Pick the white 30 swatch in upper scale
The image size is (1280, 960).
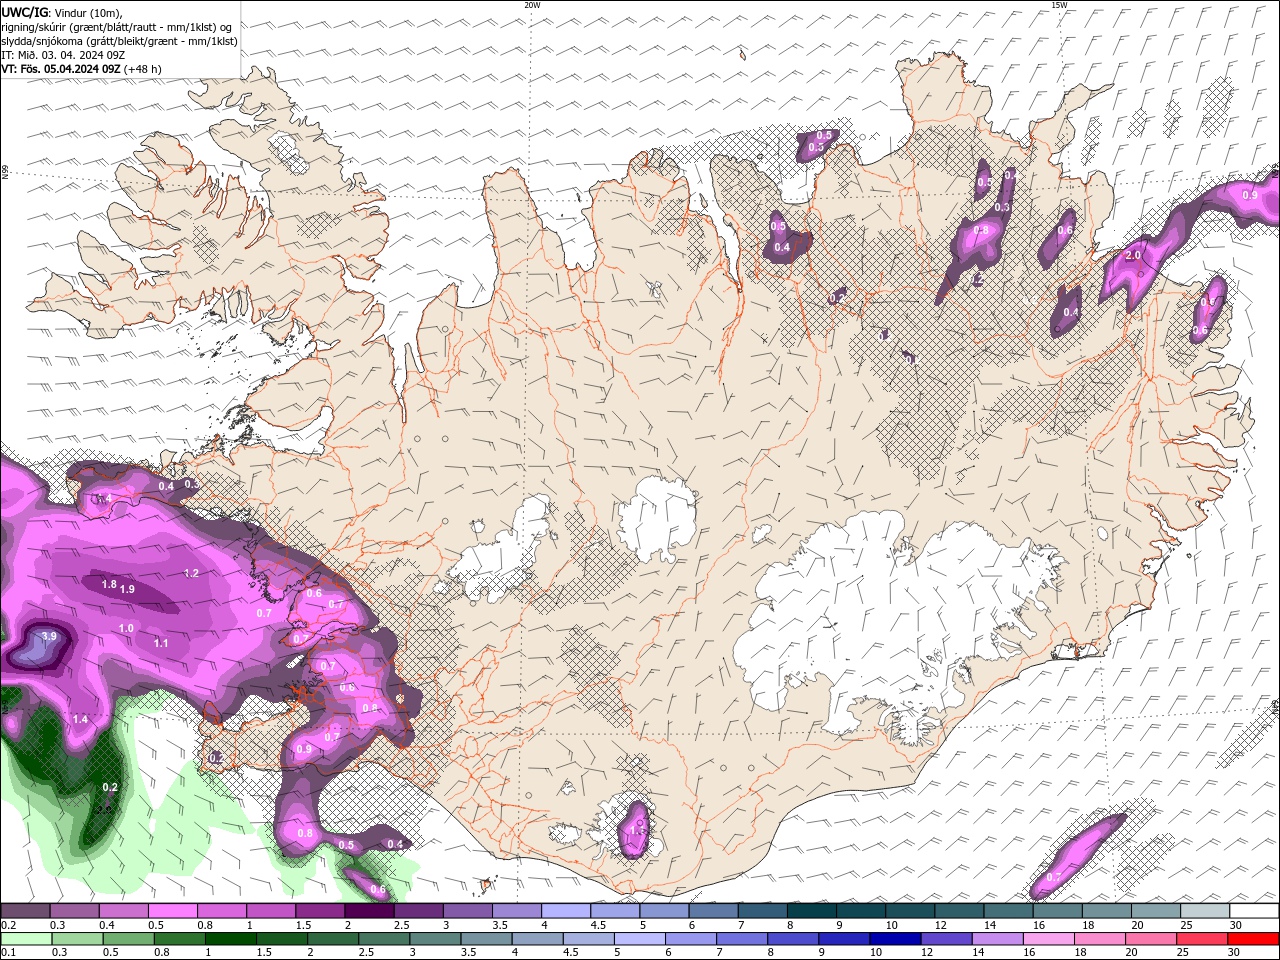point(1254,911)
